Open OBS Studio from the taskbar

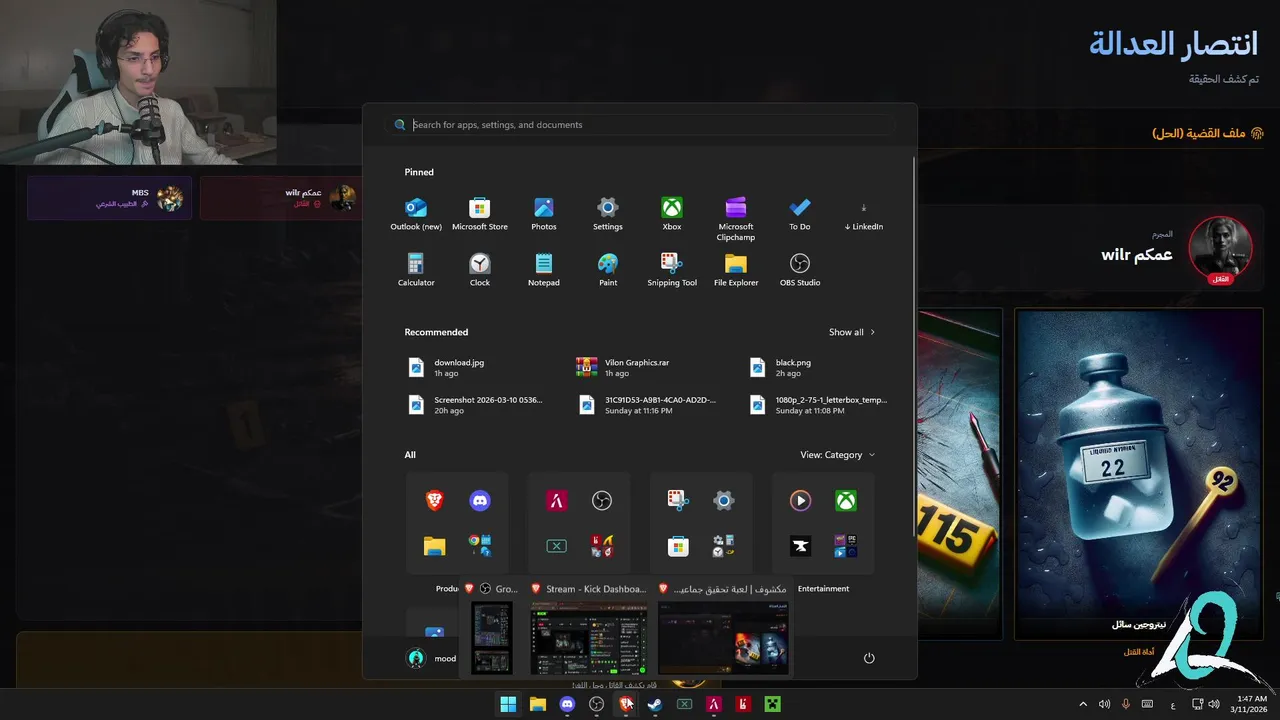597,704
